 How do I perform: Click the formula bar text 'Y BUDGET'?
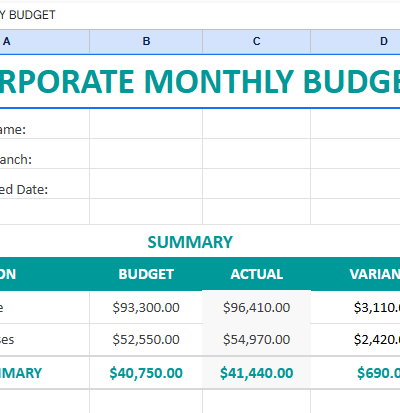28,15
